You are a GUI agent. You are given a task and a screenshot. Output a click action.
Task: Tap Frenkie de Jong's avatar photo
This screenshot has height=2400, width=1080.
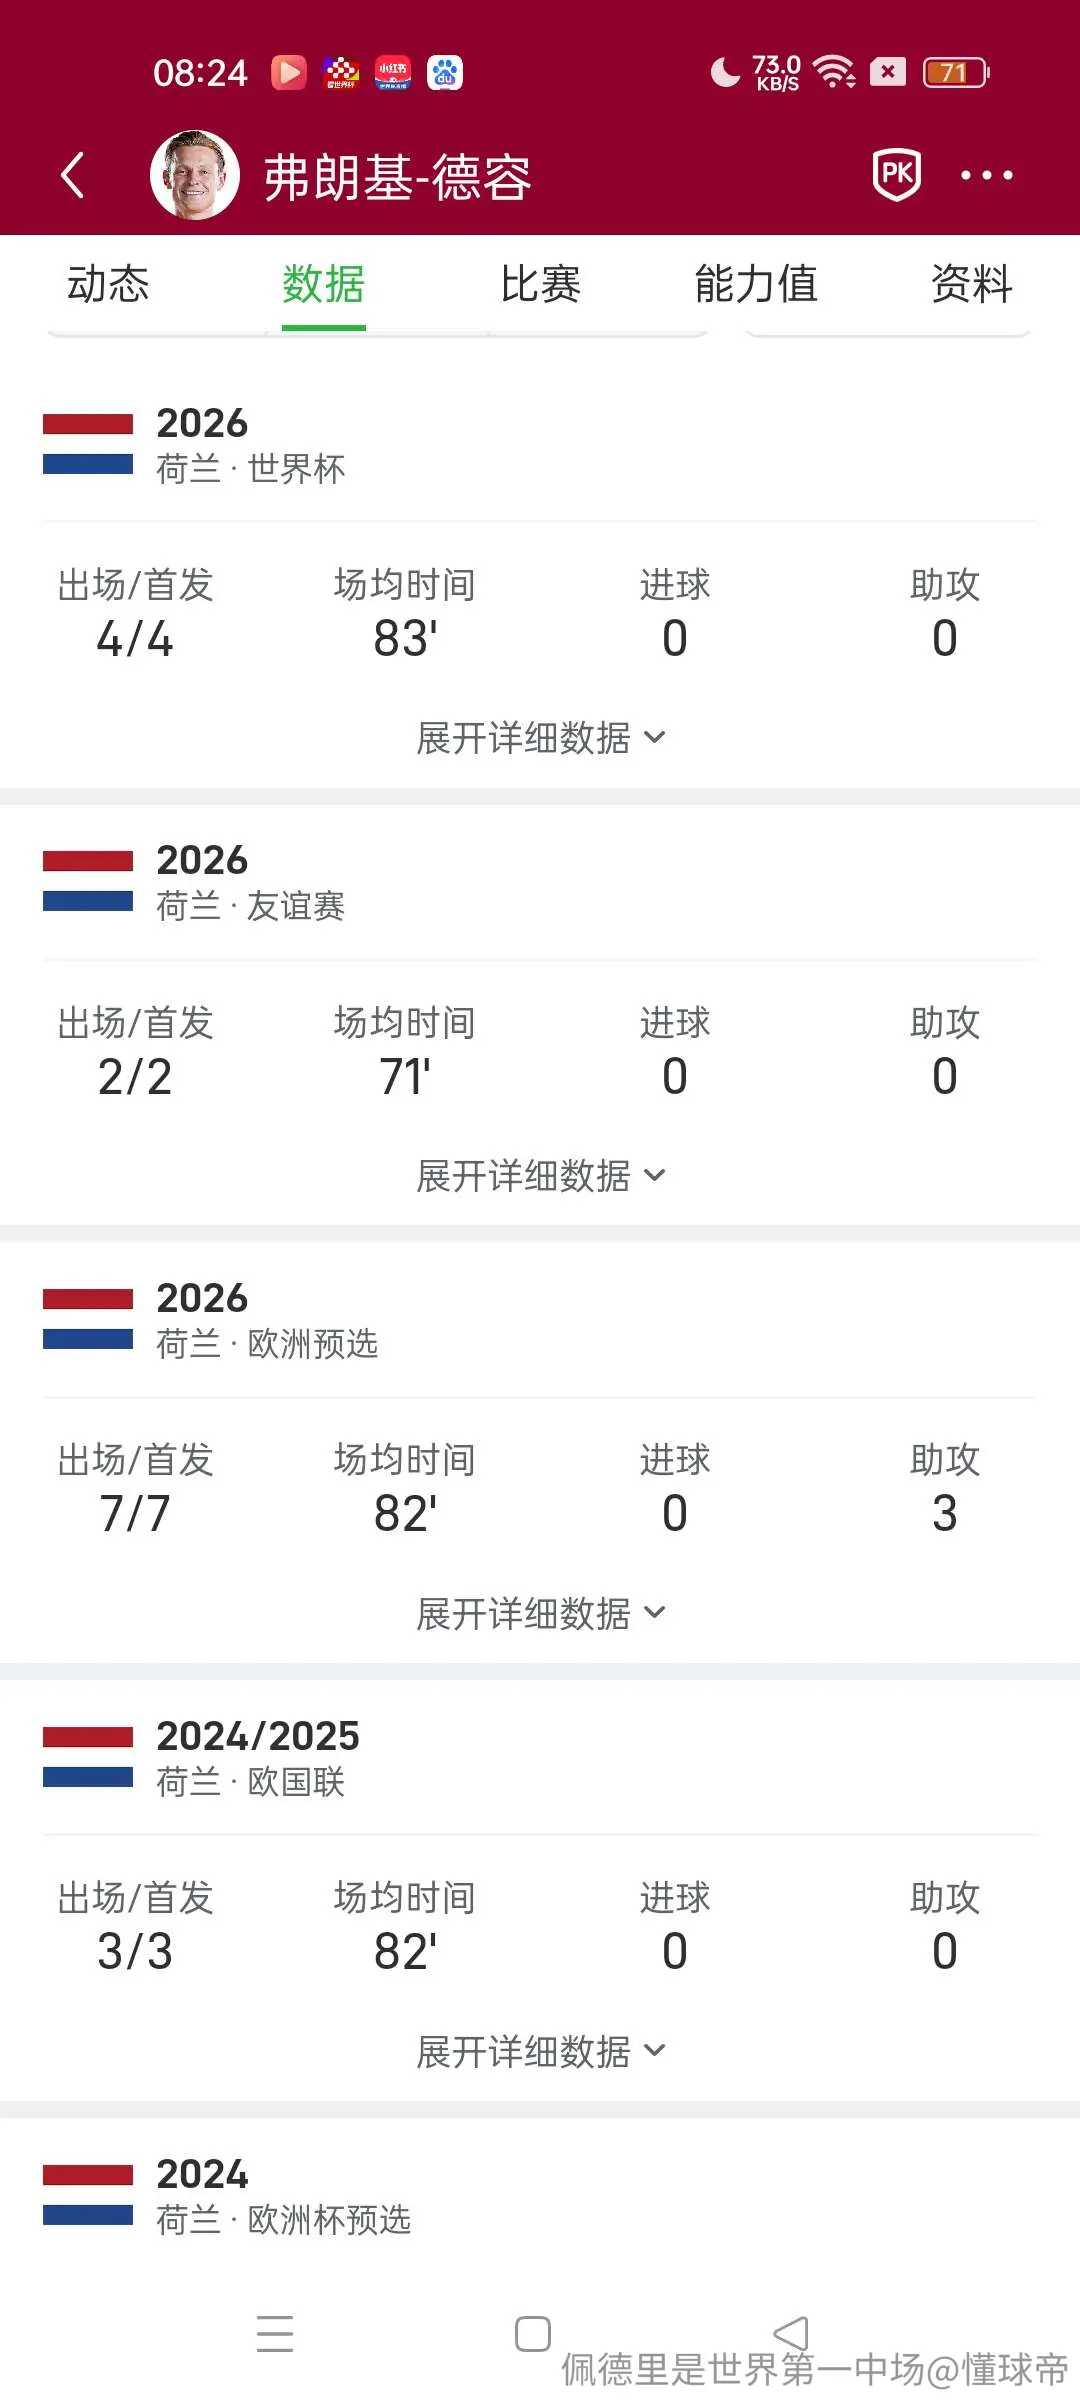195,175
